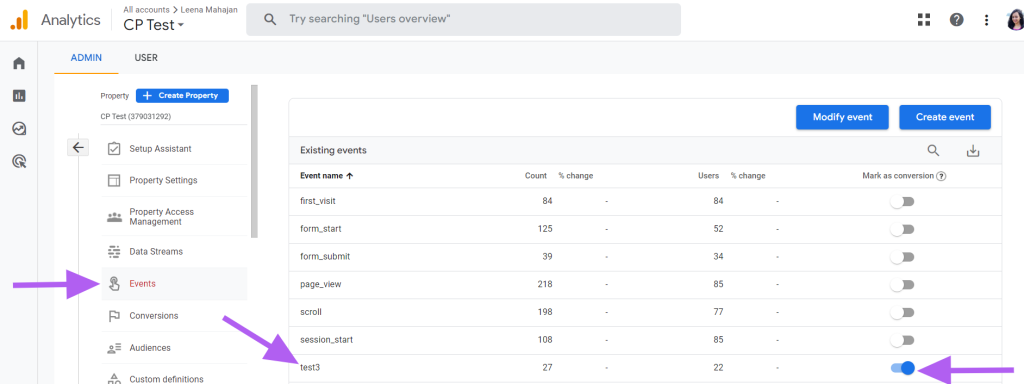Open the Explore icon in left rail
This screenshot has width=1024, height=384.
click(19, 129)
